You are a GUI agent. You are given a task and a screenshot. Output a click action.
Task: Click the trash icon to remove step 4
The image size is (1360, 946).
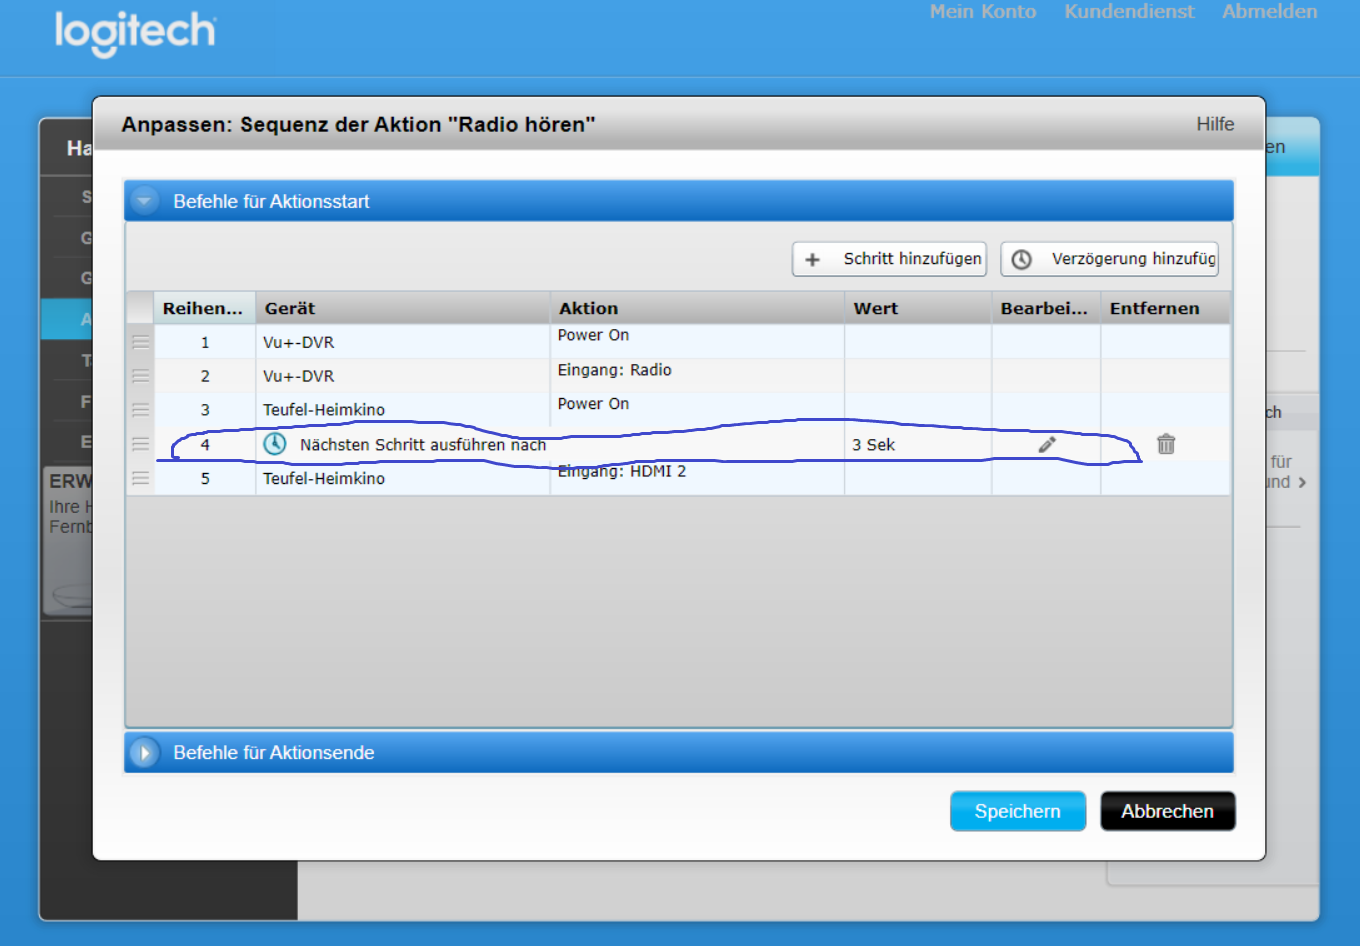pyautogui.click(x=1166, y=444)
